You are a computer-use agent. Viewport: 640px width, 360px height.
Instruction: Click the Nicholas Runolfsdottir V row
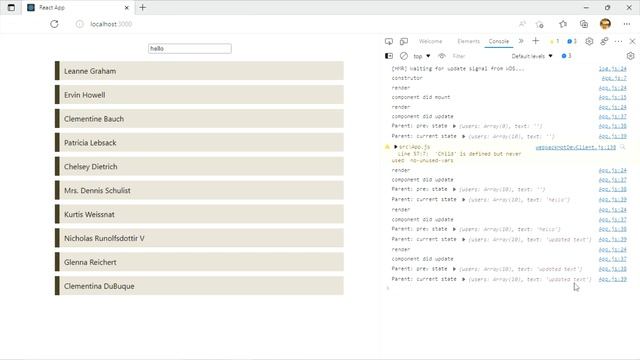(x=200, y=238)
